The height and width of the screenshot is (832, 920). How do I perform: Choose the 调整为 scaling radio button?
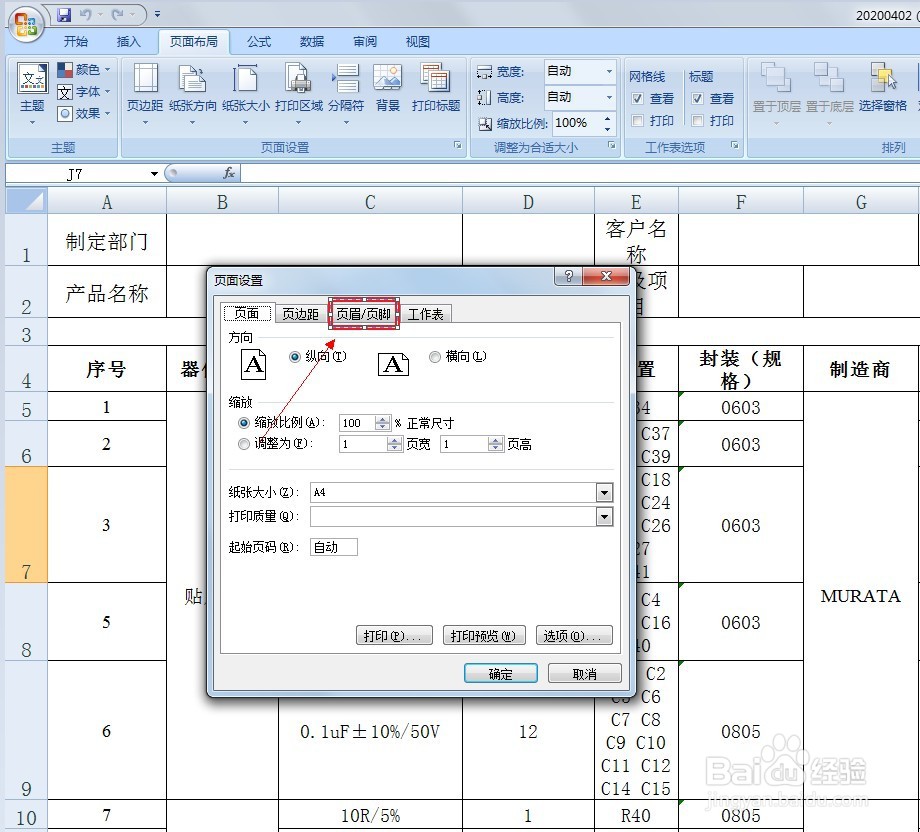tap(243, 444)
